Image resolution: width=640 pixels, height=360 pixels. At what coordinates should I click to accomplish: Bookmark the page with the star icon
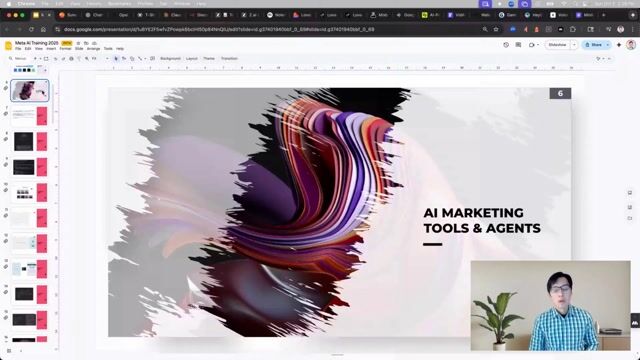496,29
